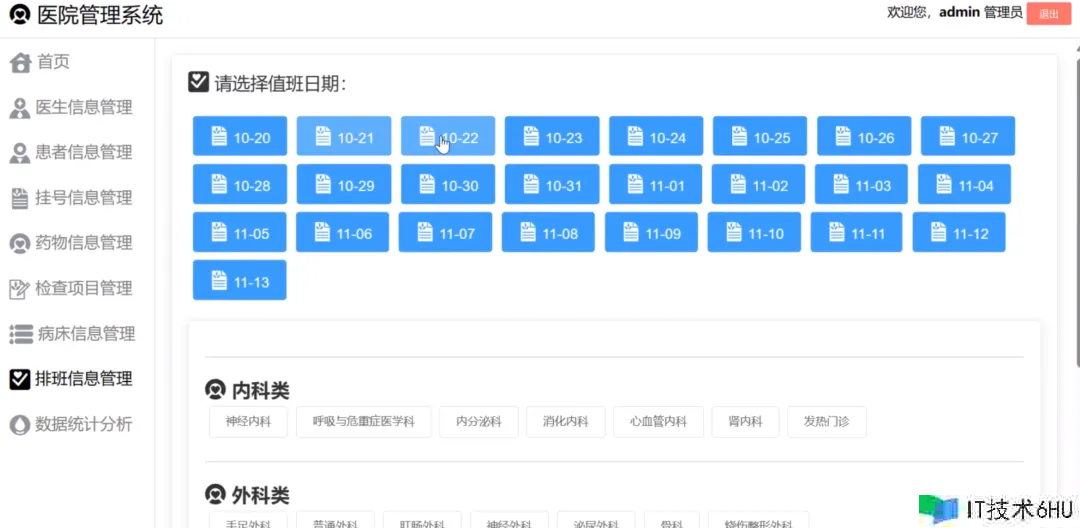Open the 数据统计分析 menu entry

pos(83,424)
